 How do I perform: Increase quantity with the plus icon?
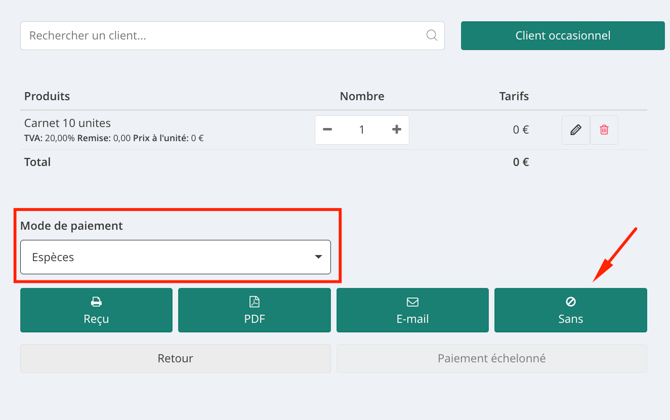(x=397, y=129)
